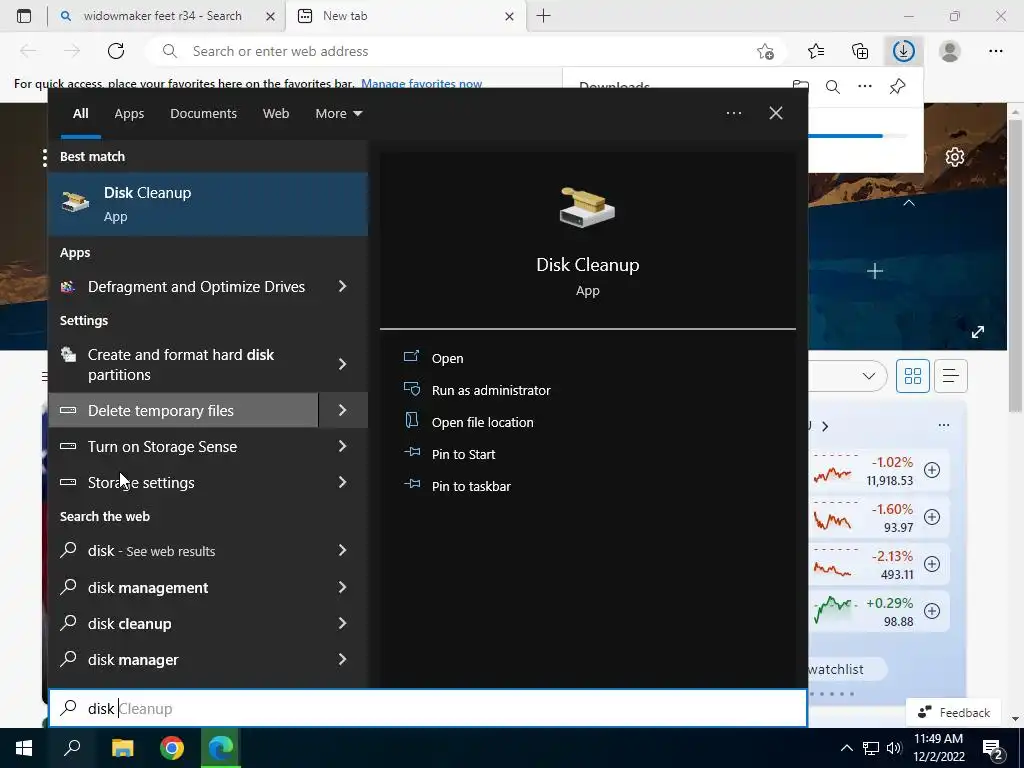Refresh the Edge browser page
The height and width of the screenshot is (768, 1024).
point(116,51)
